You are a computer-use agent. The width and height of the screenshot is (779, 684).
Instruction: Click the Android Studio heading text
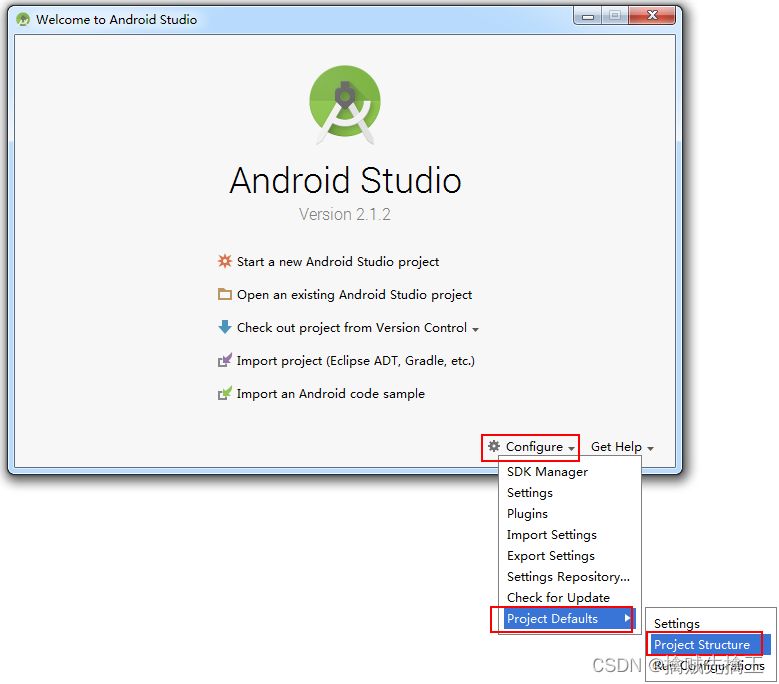[345, 180]
